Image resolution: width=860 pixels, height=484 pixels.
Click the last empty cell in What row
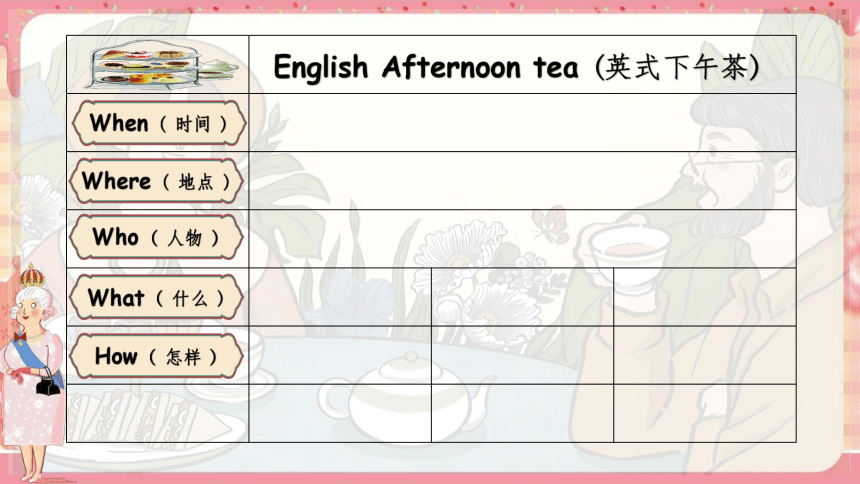705,297
